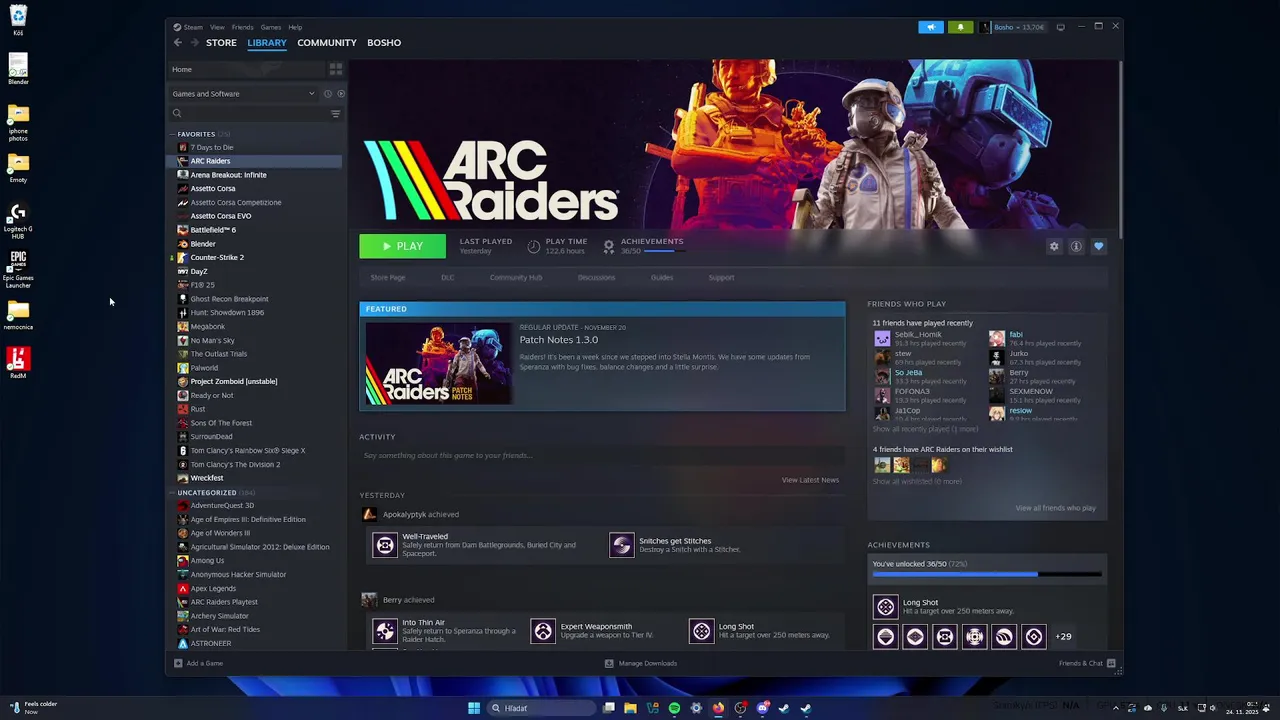Collapse the UNCATEGORIZED category

click(172, 493)
